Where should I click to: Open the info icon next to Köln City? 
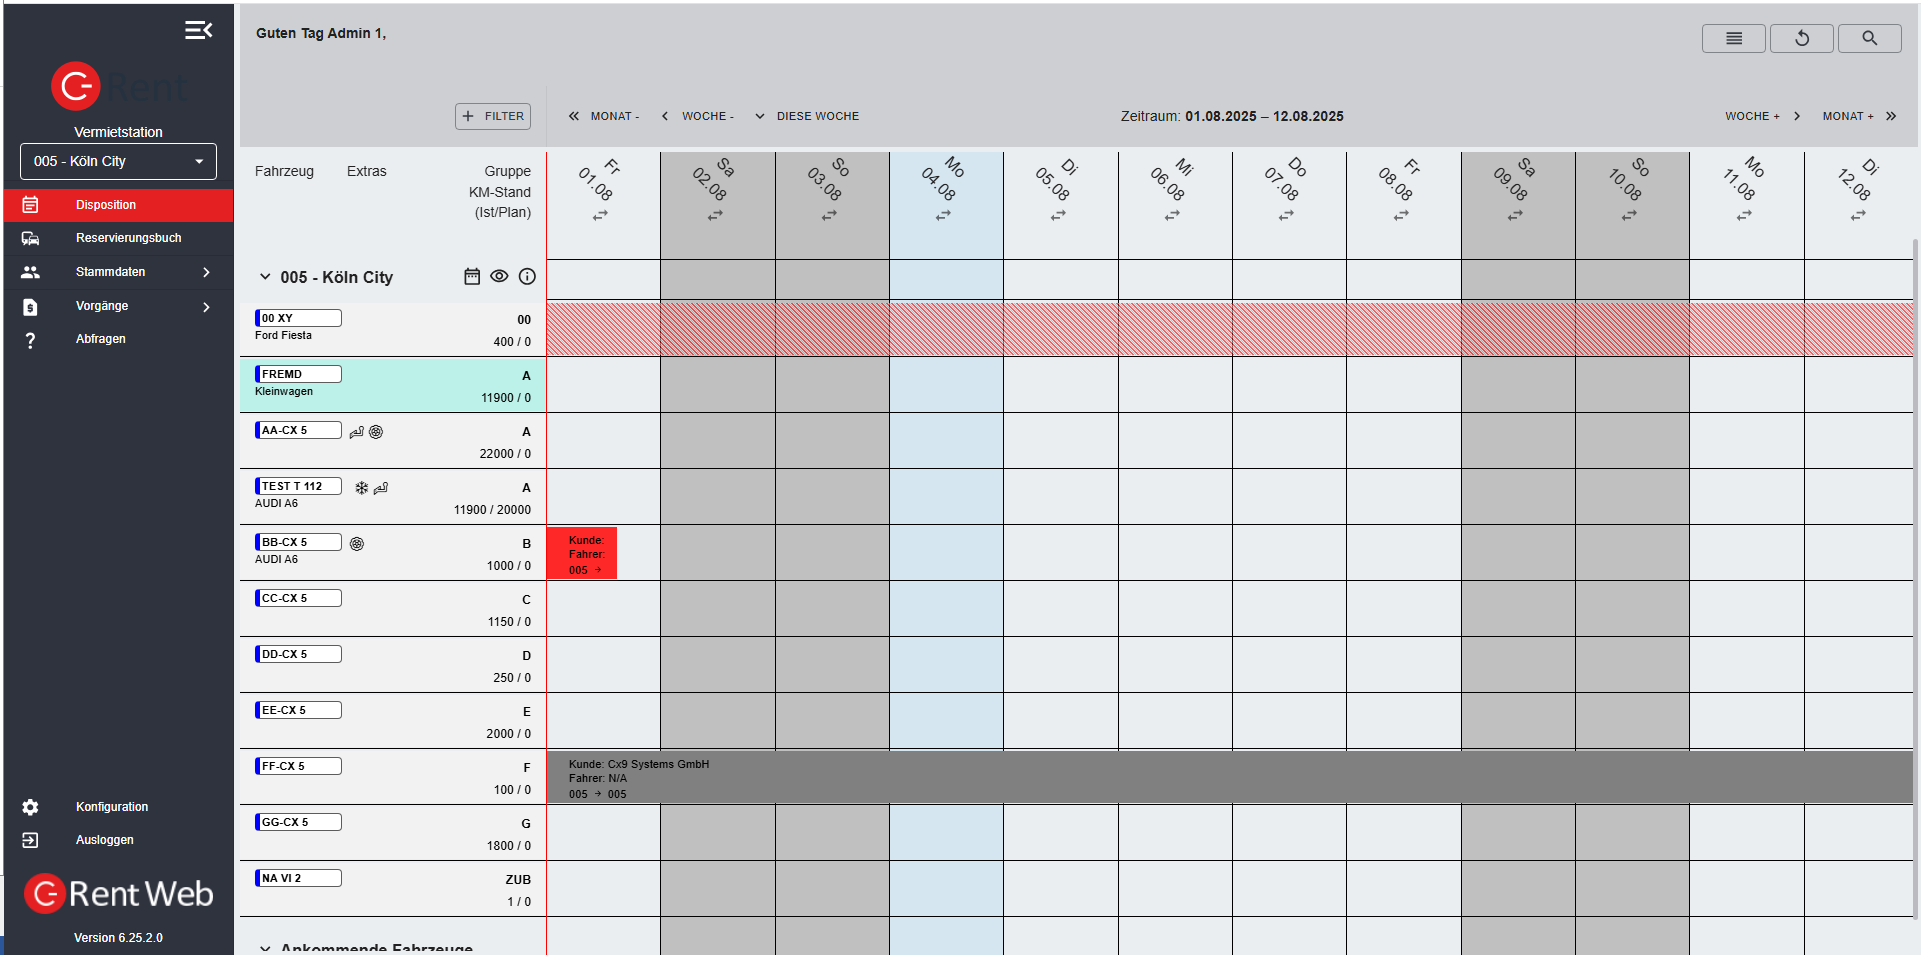527,277
